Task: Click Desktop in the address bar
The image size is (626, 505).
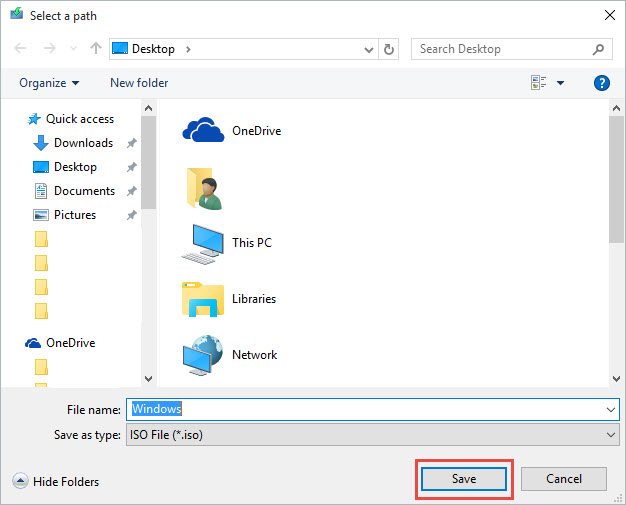Action: (x=153, y=49)
